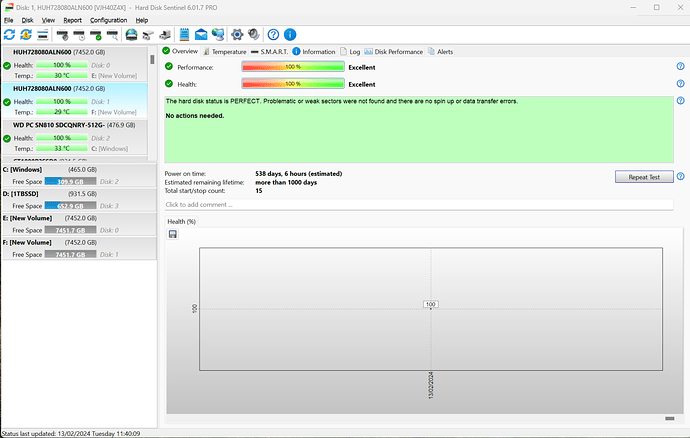Click the question mark Help toolbar icon

click(273, 34)
